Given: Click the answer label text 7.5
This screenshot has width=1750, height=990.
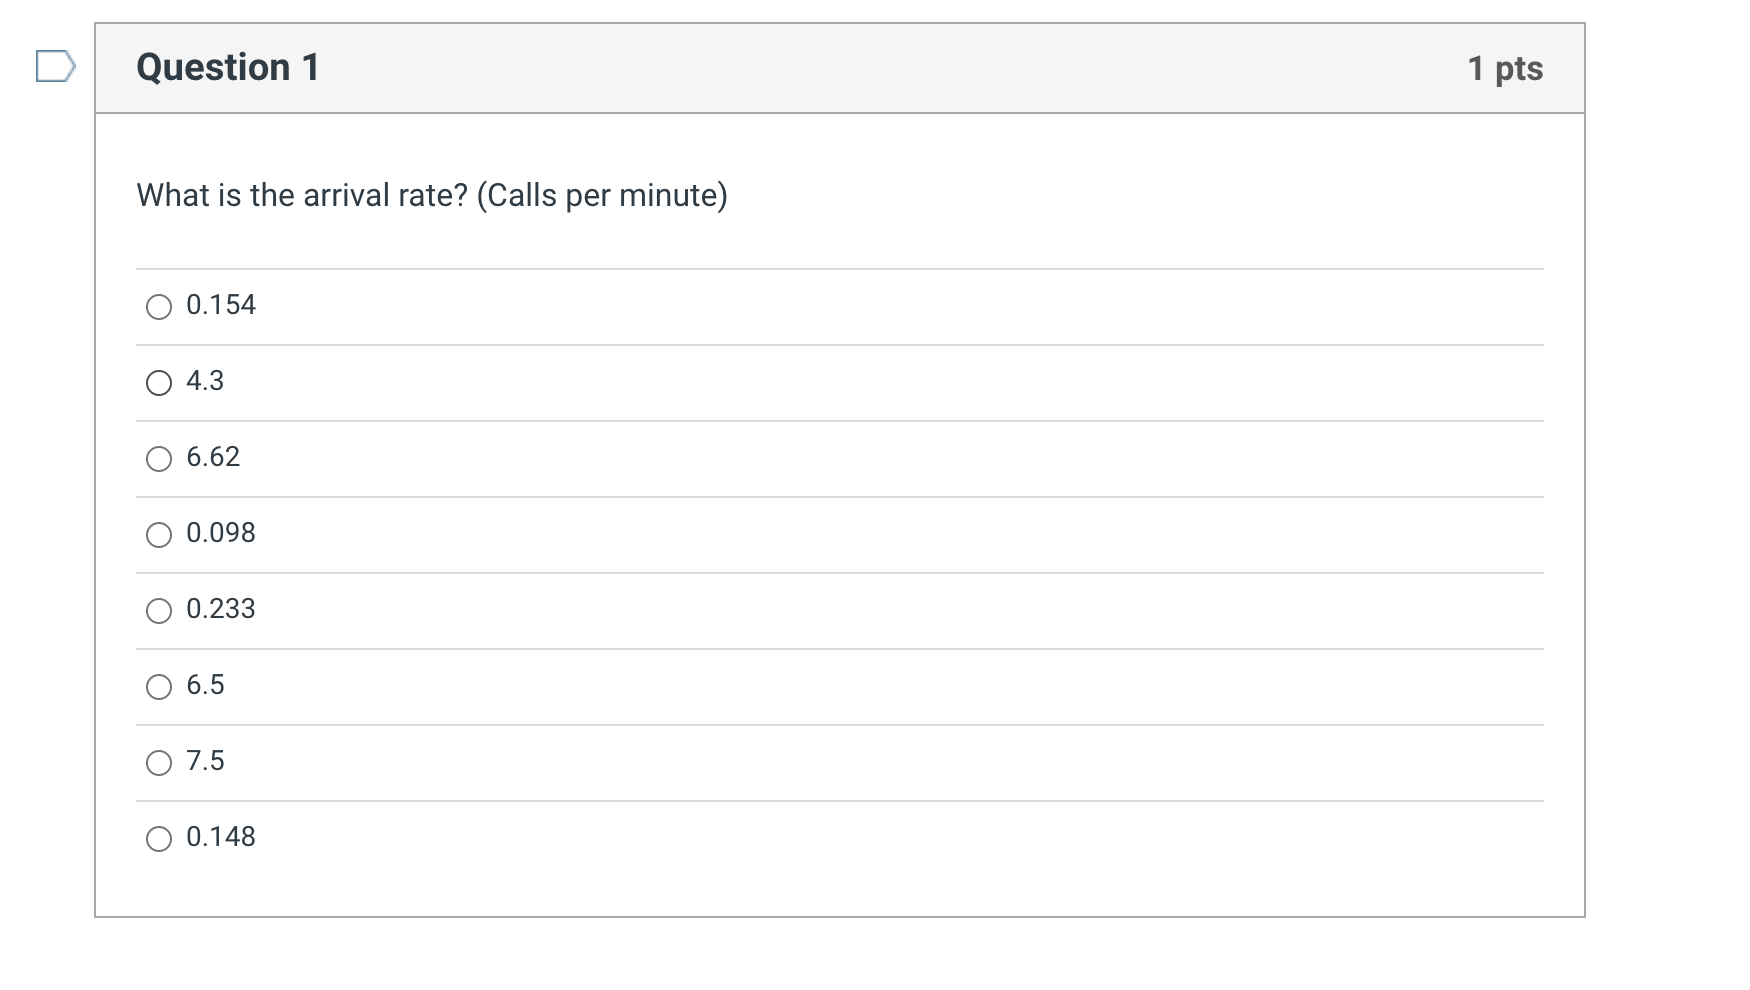Looking at the screenshot, I should coord(205,761).
